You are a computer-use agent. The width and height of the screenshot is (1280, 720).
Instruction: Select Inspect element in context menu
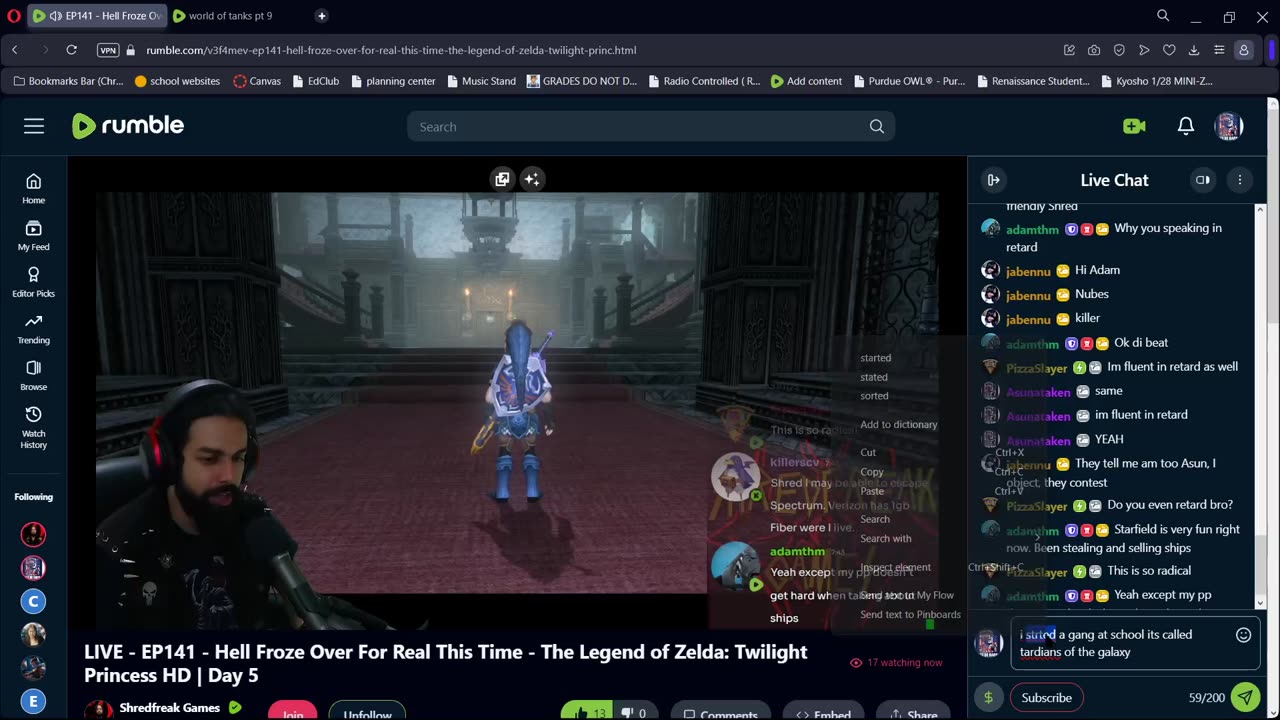(895, 567)
